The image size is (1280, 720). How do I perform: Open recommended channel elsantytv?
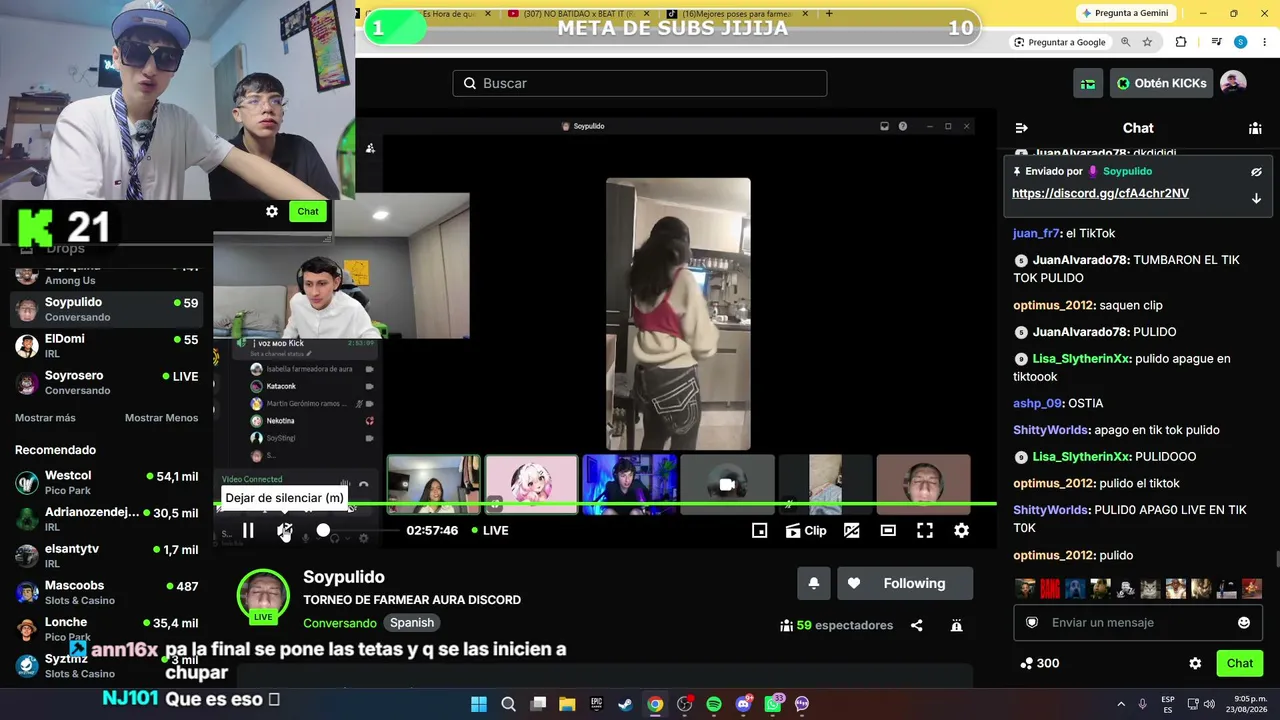pyautogui.click(x=107, y=556)
